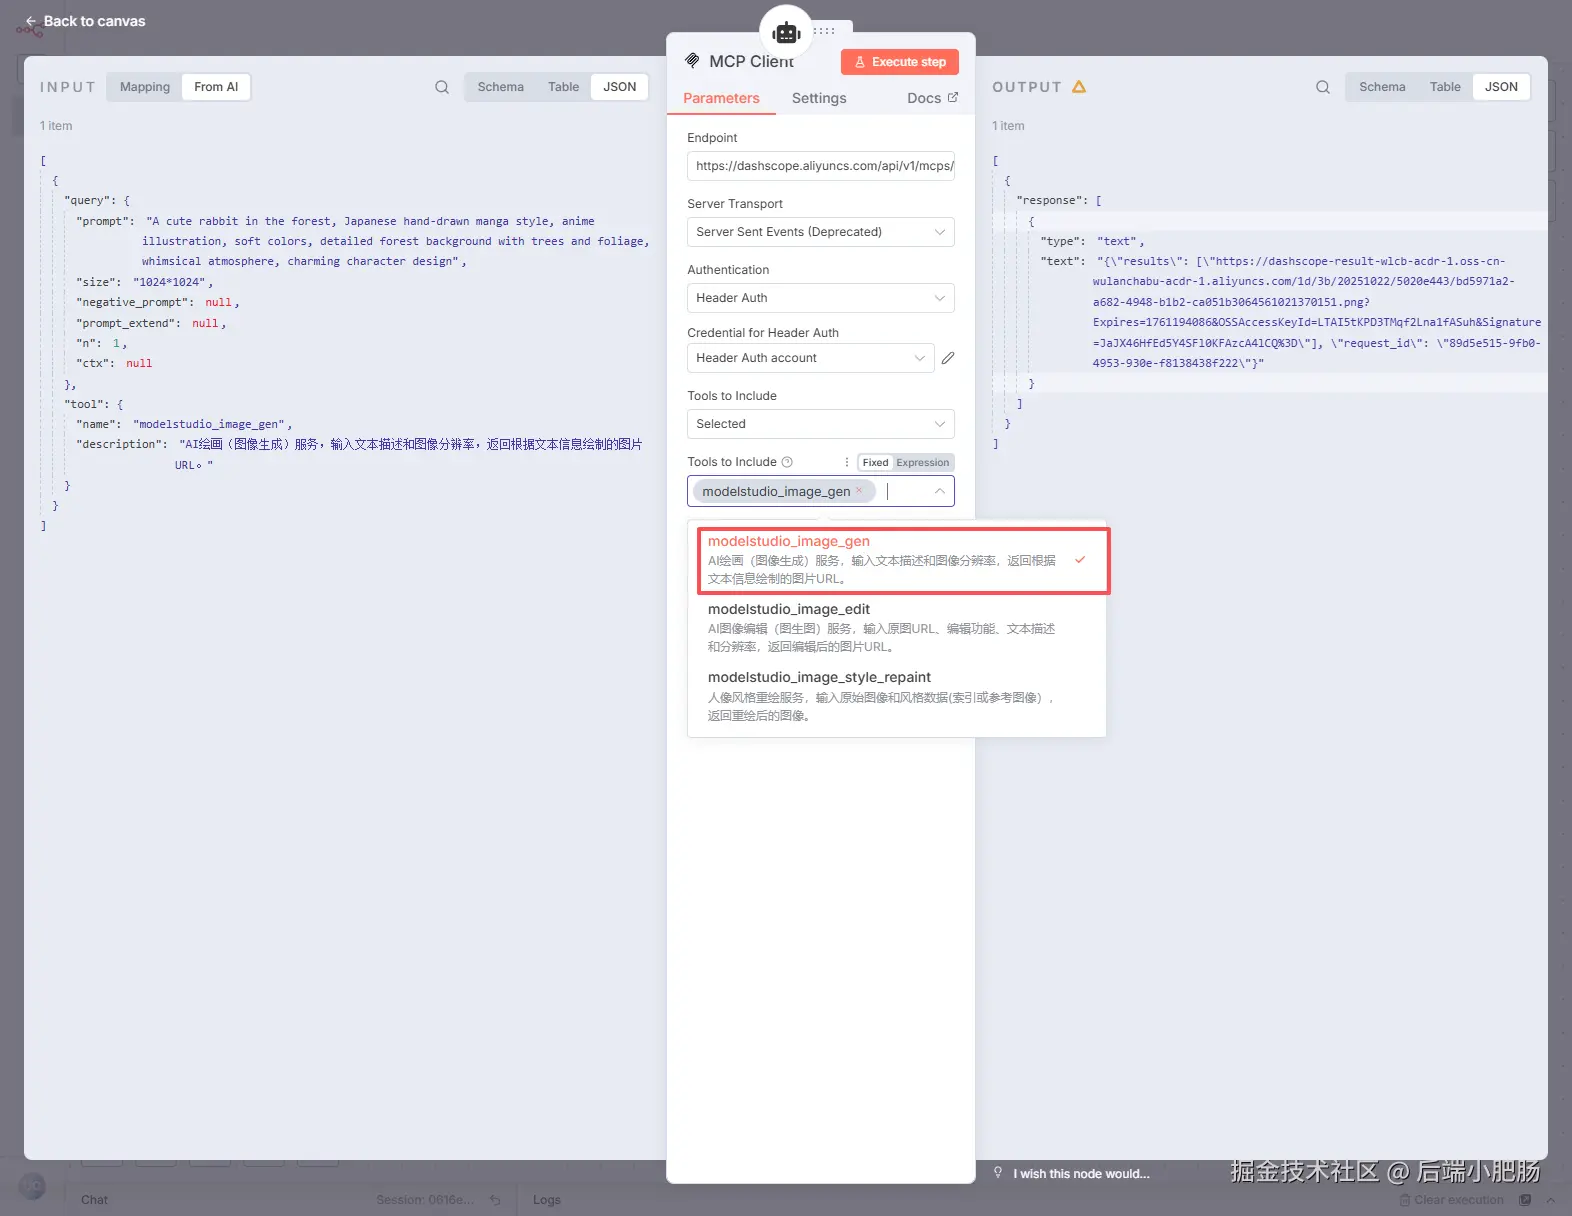Viewport: 1572px width, 1216px height.
Task: Click the input '1 item' count label
Action: pos(56,126)
